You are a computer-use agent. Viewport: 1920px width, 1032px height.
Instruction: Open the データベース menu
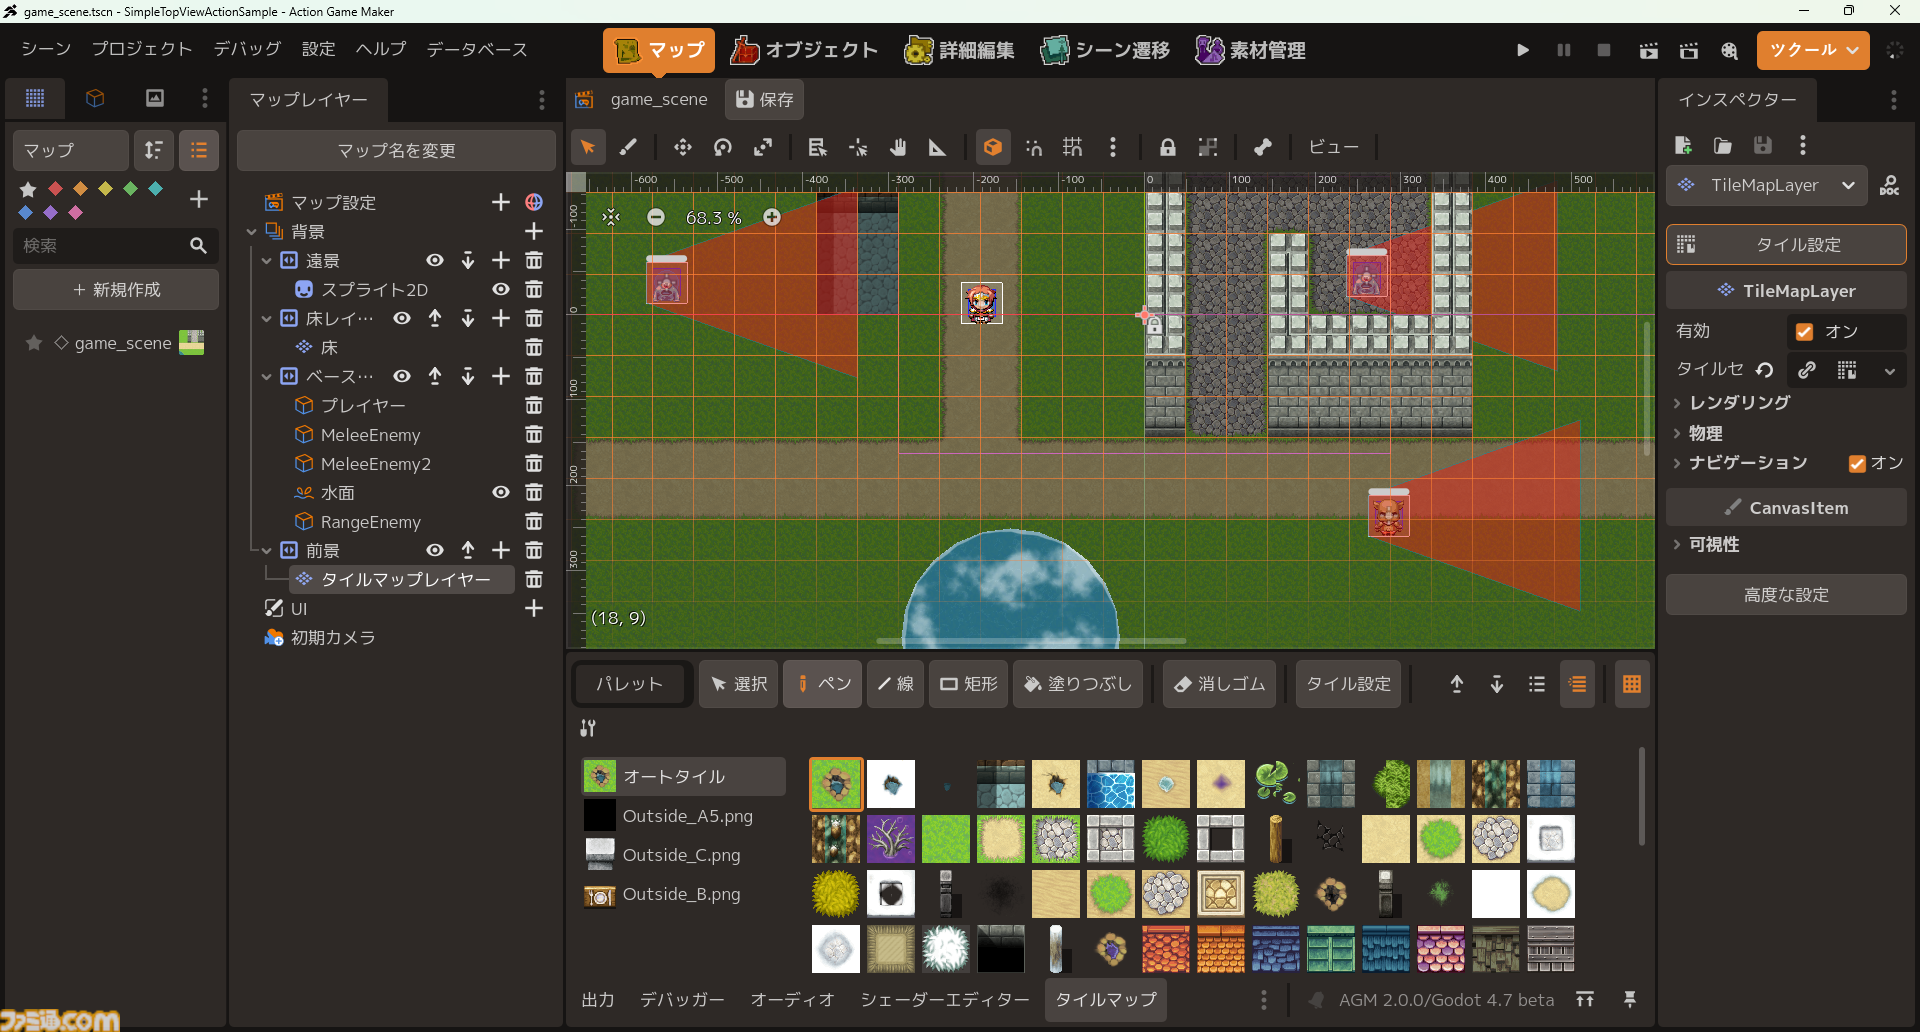pos(477,49)
